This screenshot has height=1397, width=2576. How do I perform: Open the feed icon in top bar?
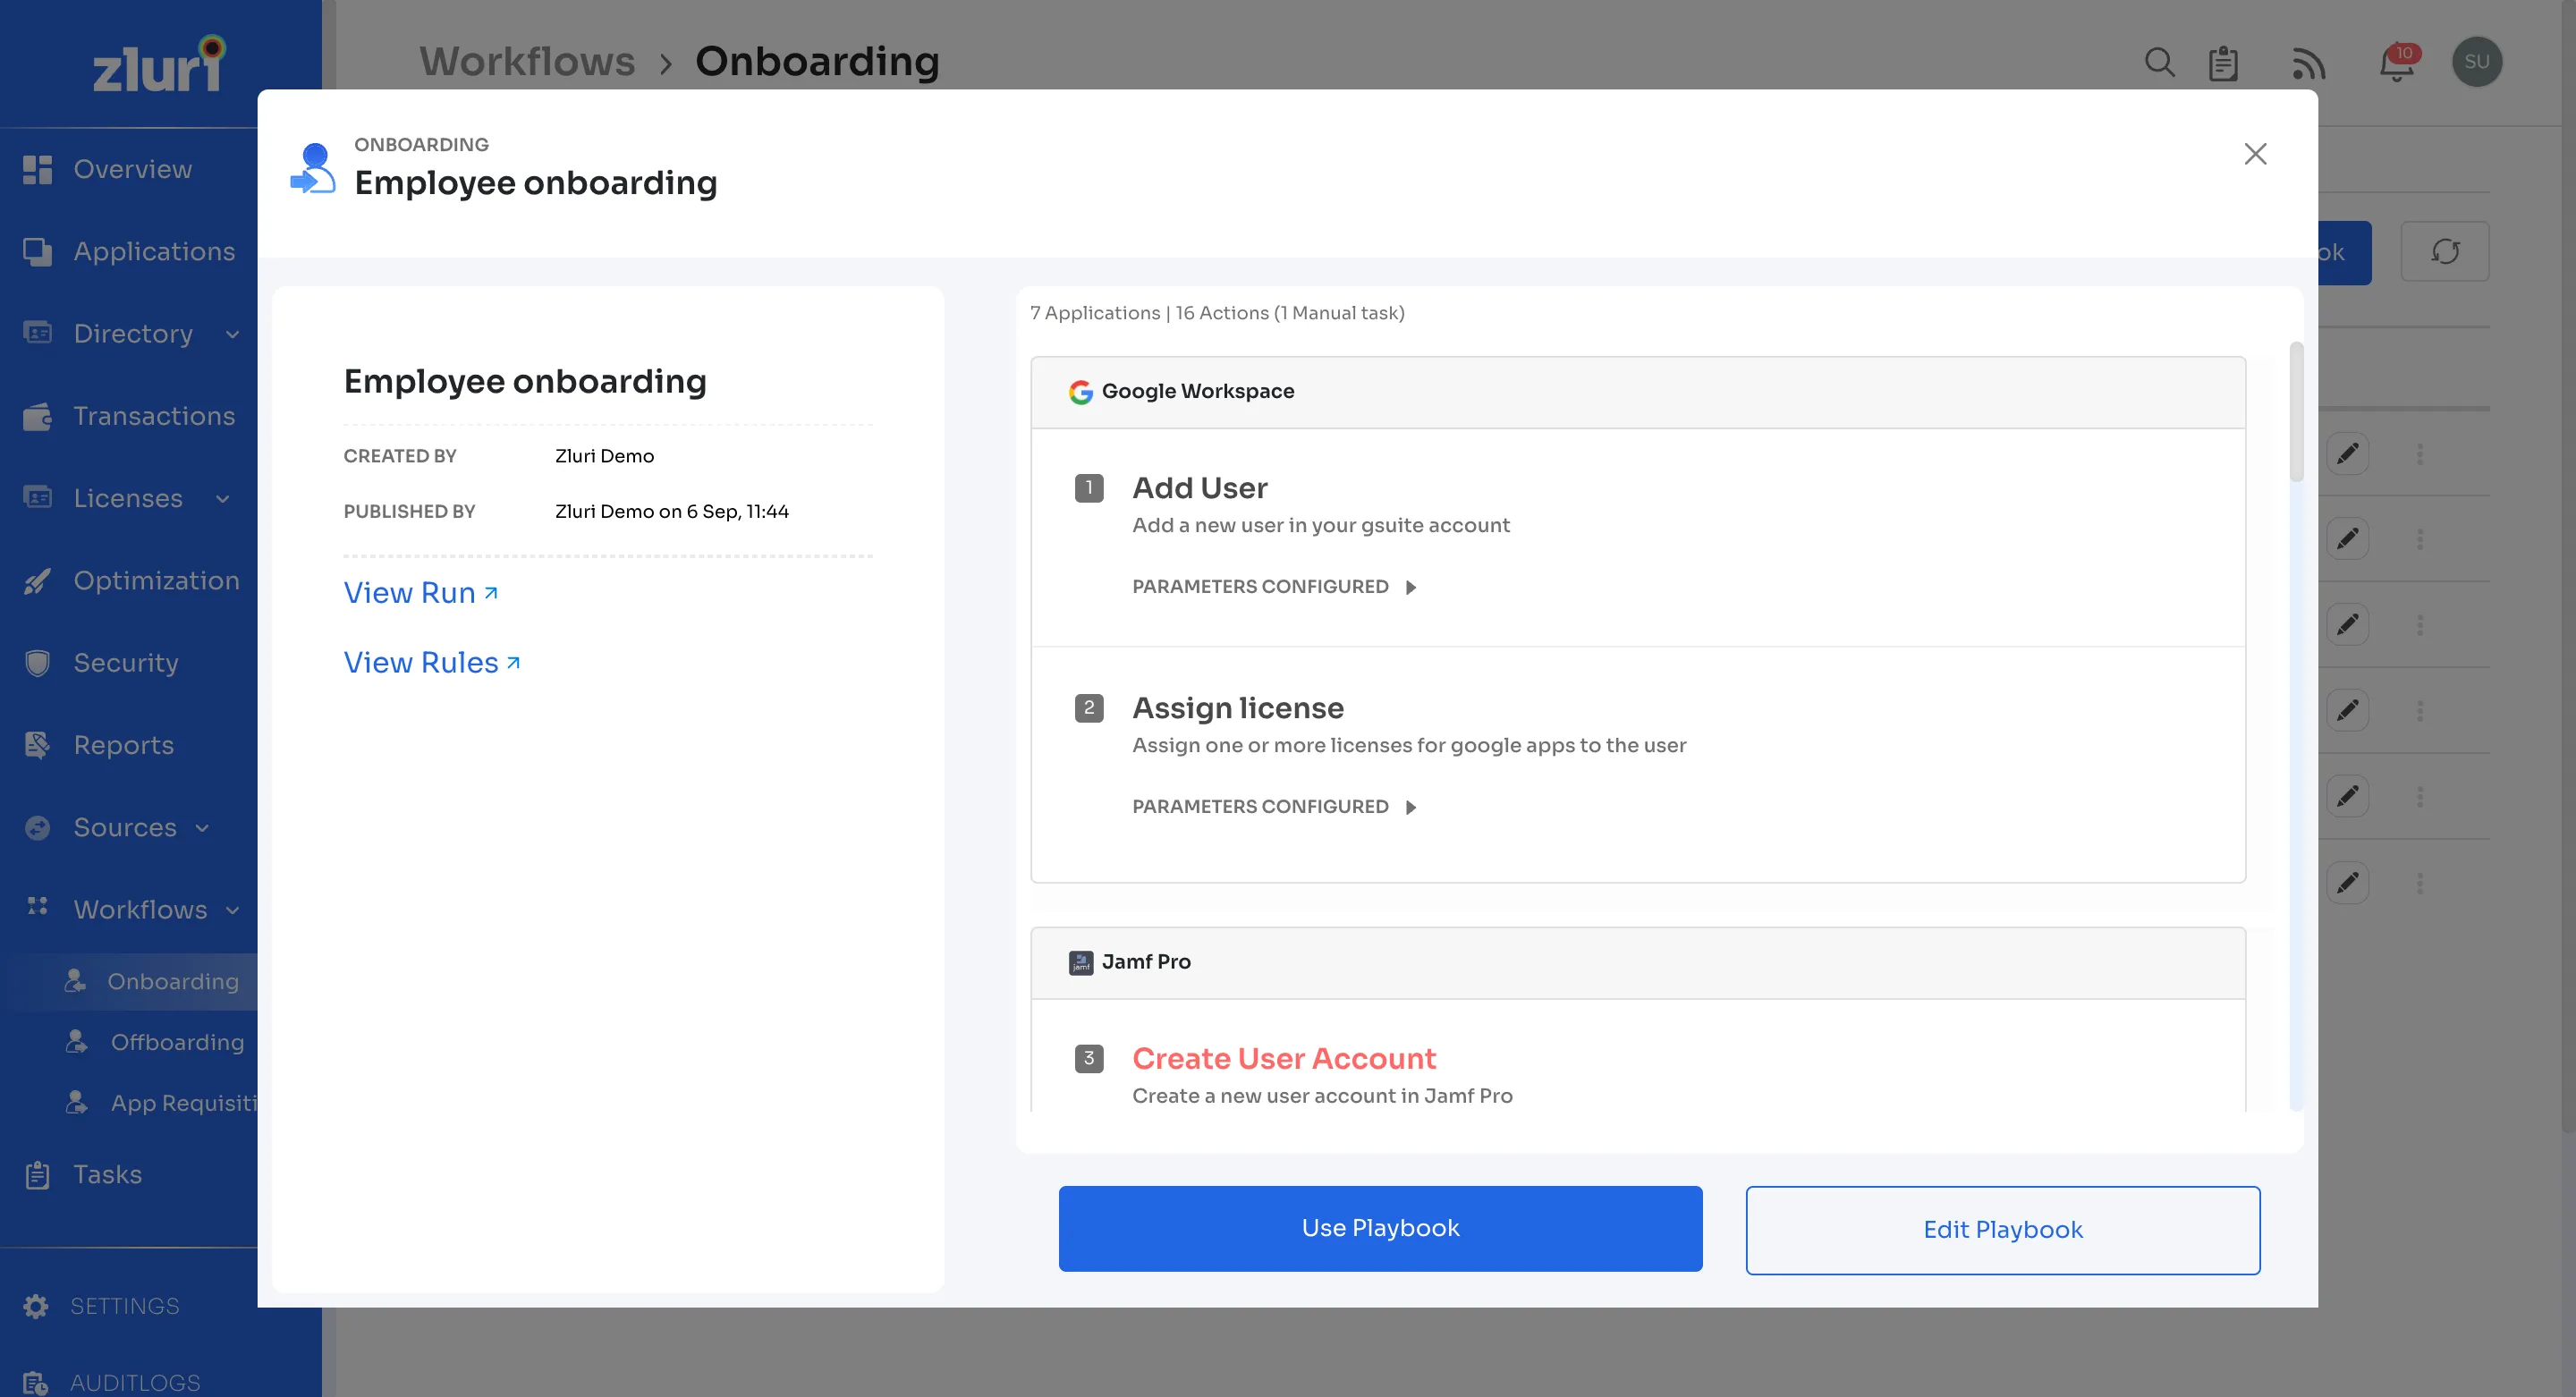coord(2308,63)
